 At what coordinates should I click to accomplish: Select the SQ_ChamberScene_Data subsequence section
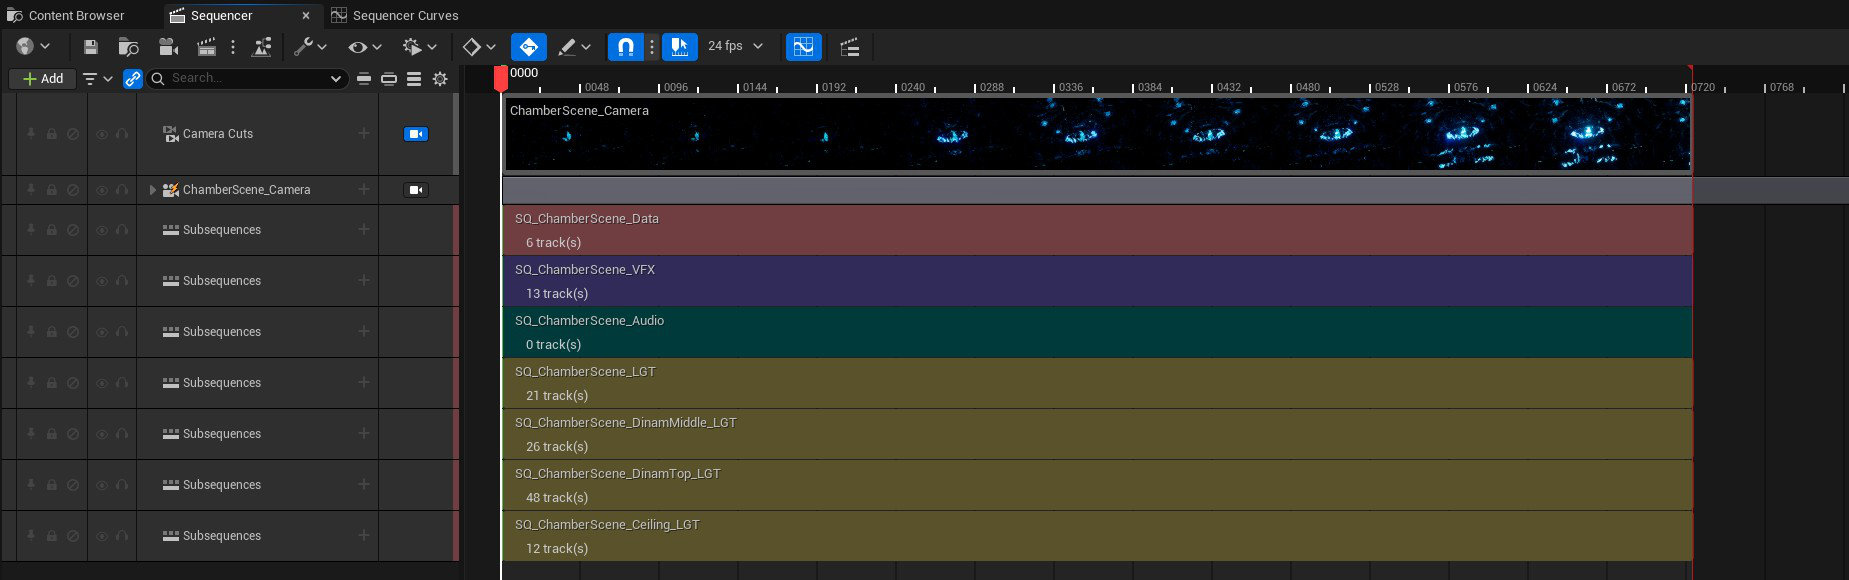click(x=1097, y=231)
